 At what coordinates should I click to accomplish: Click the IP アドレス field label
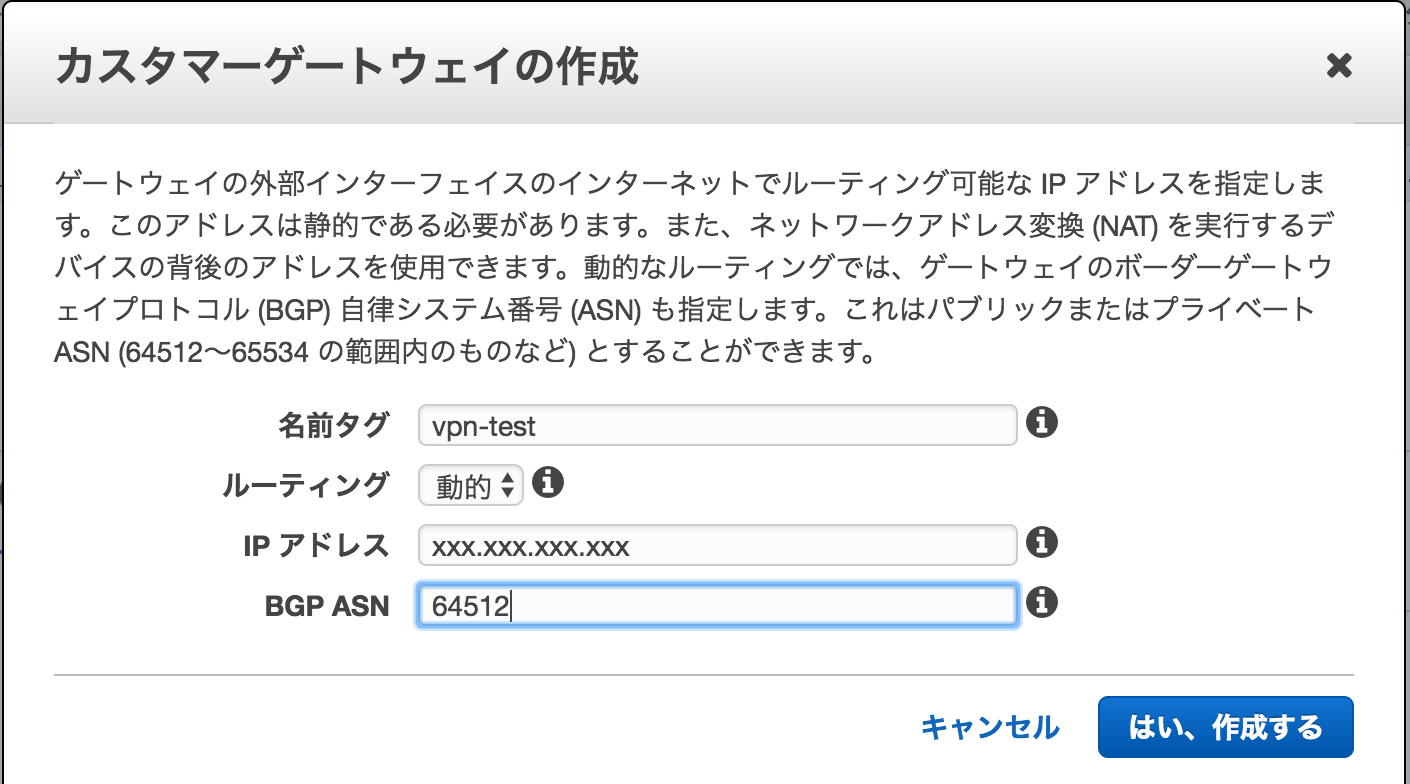pyautogui.click(x=315, y=545)
